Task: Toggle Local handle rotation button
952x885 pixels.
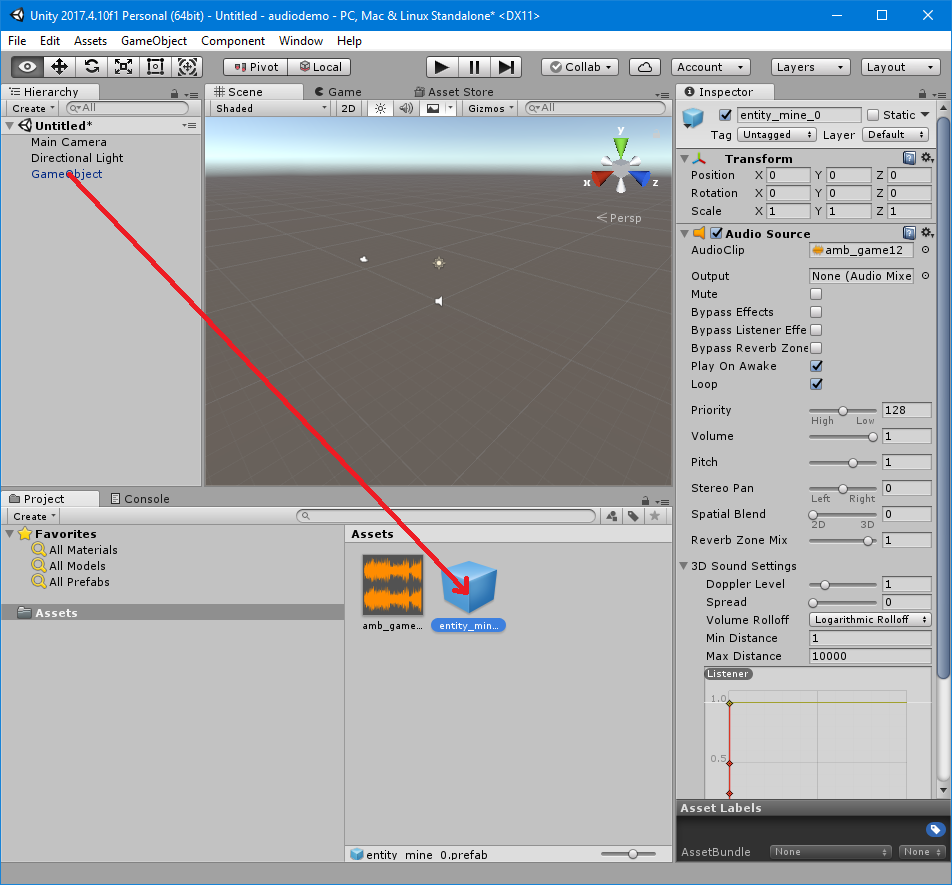Action: (320, 67)
